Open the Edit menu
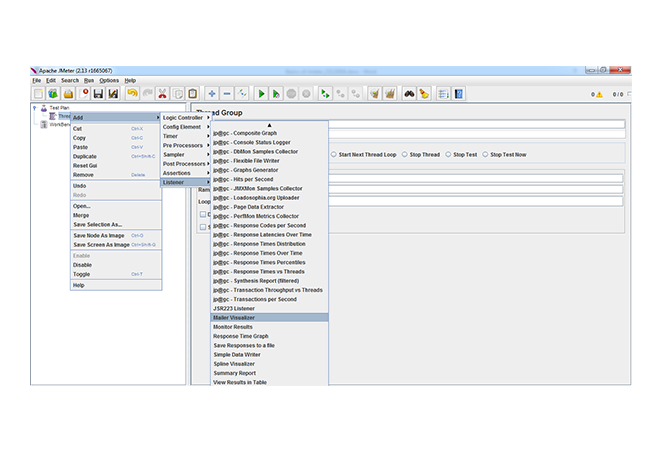Screen dimensions: 661x452 click(51, 81)
